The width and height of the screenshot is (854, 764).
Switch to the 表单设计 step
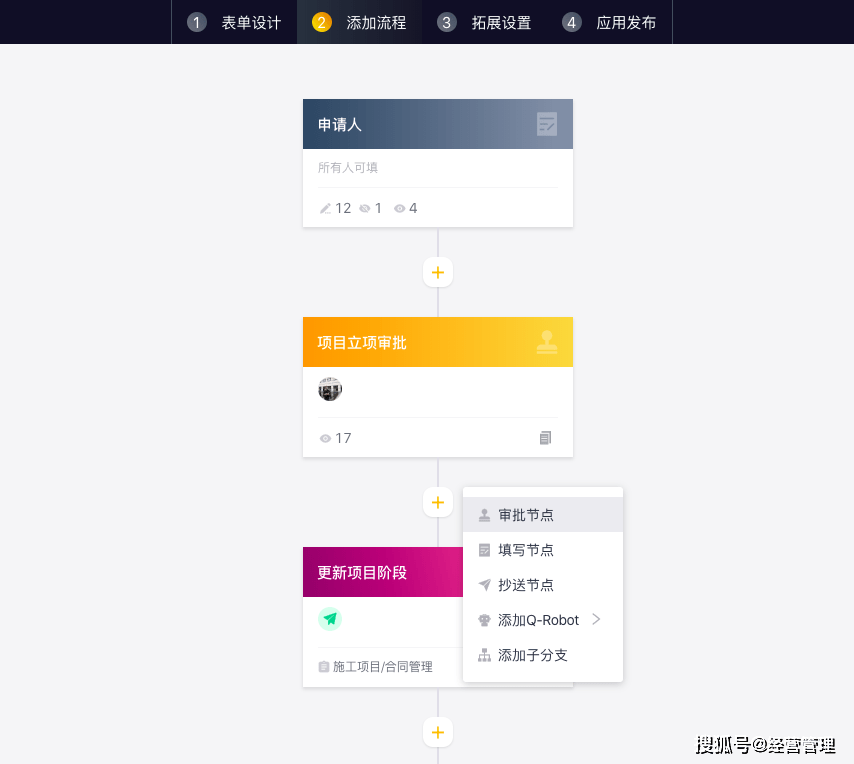(x=235, y=22)
